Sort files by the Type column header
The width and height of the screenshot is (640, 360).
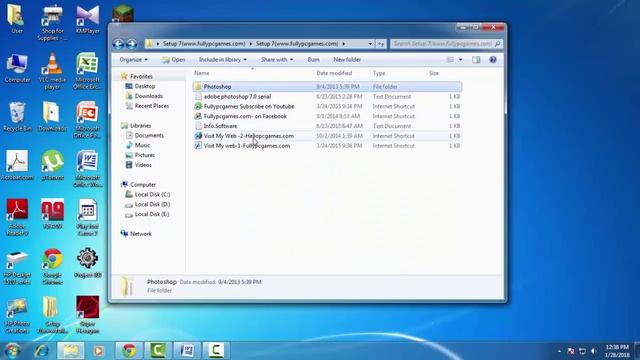pos(379,73)
